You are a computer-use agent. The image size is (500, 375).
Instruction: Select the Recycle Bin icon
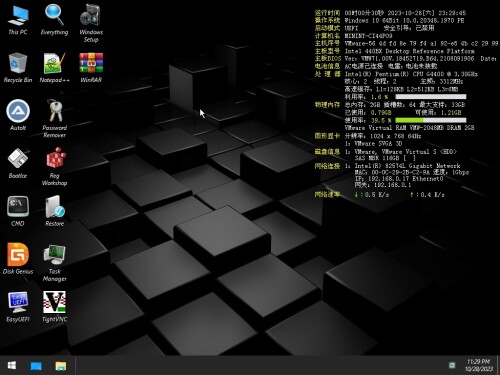pos(18,68)
